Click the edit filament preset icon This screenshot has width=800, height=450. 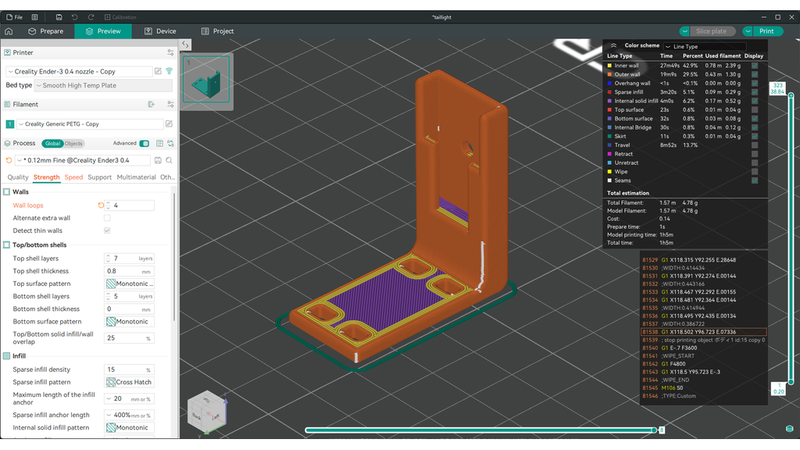point(169,124)
